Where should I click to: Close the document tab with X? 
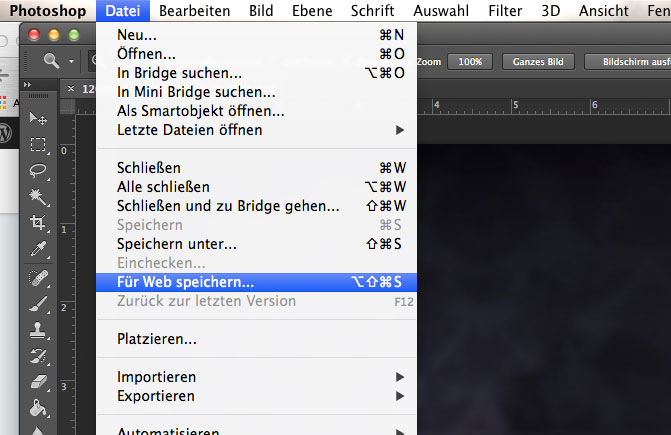[71, 89]
